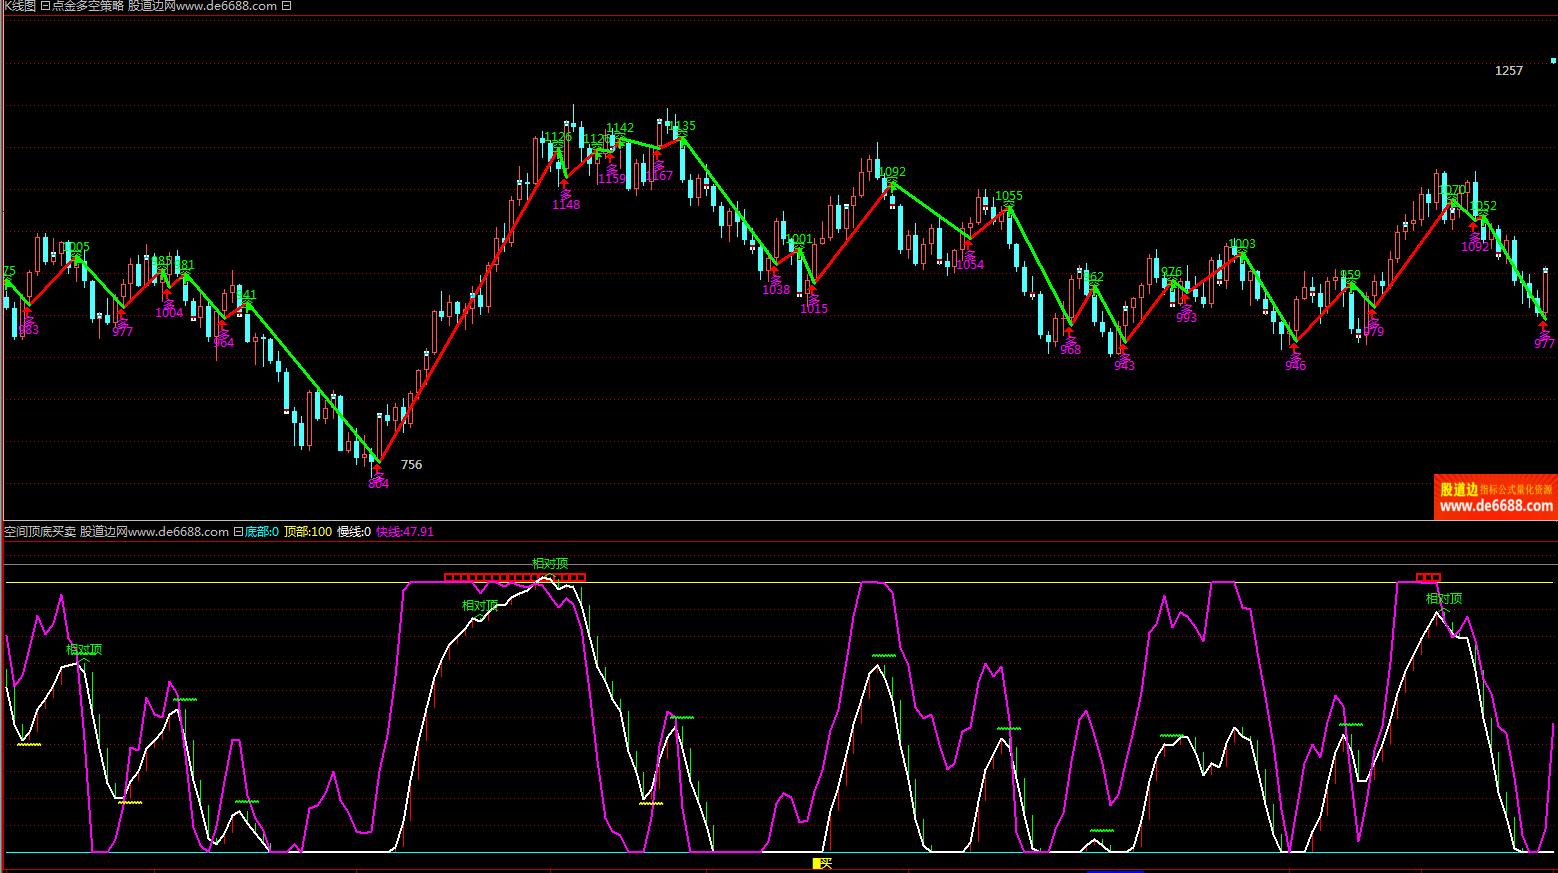The height and width of the screenshot is (873, 1558).
Task: Expand the box after 股道边网 in top header
Action: (287, 6)
